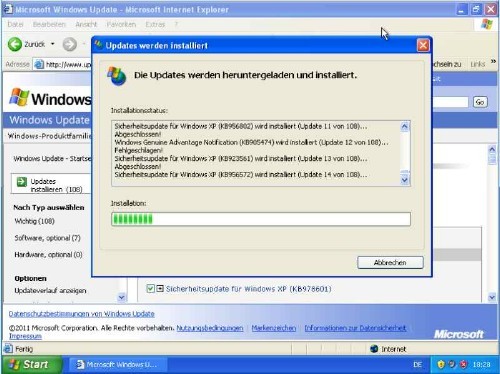Select the KB923561 status line
This screenshot has height=374, width=500.
(241, 158)
